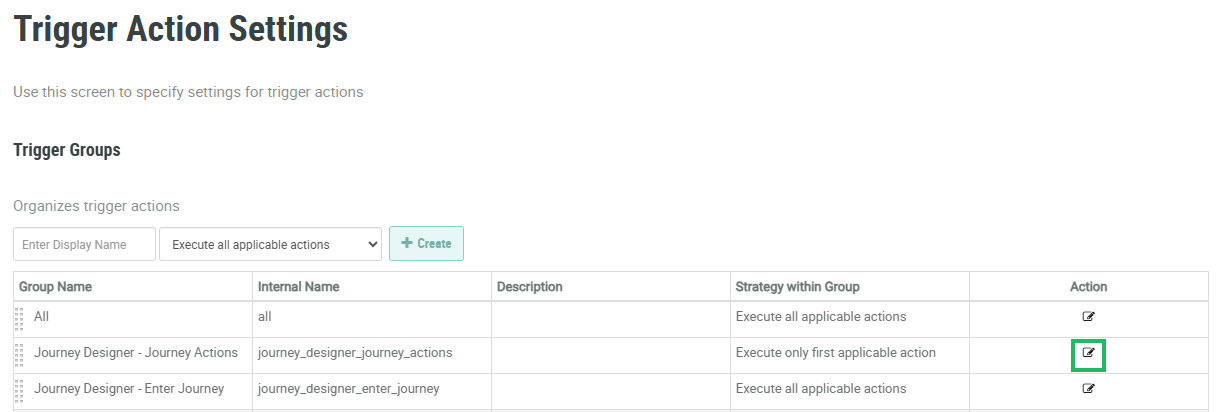Click the Execute only first applicable action cell
The height and width of the screenshot is (412, 1216).
point(836,353)
